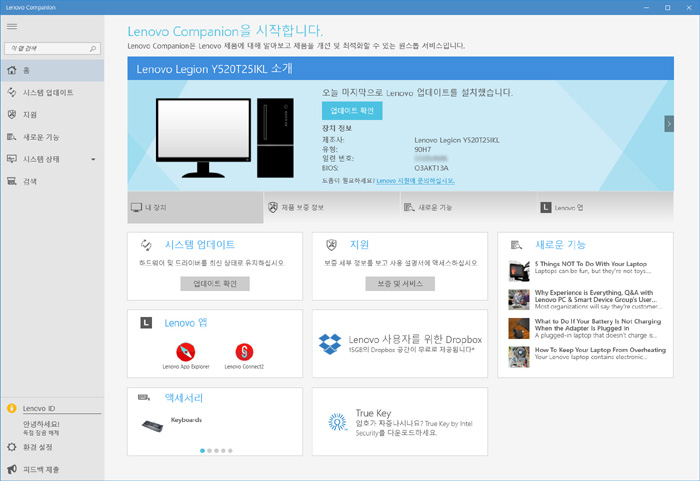This screenshot has width=700, height=481.
Task: Expand the 시스템 상태 dropdown arrow
Action: (93, 159)
